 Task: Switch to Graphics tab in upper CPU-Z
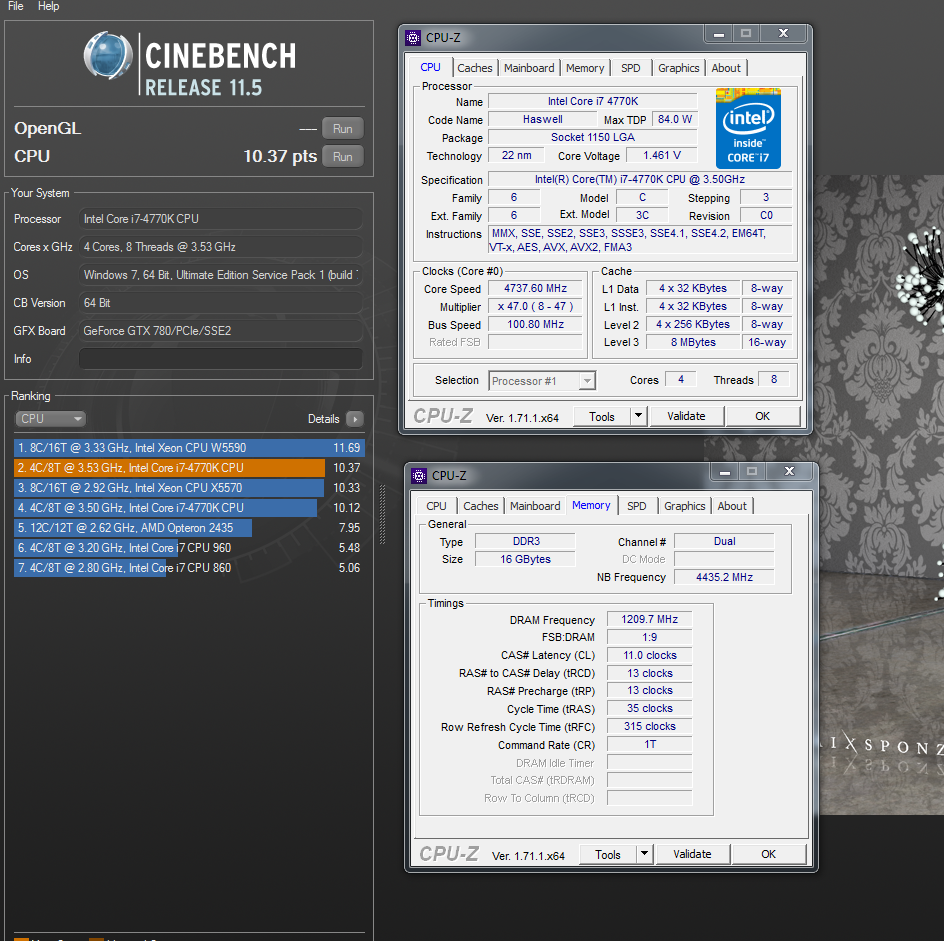(x=678, y=68)
